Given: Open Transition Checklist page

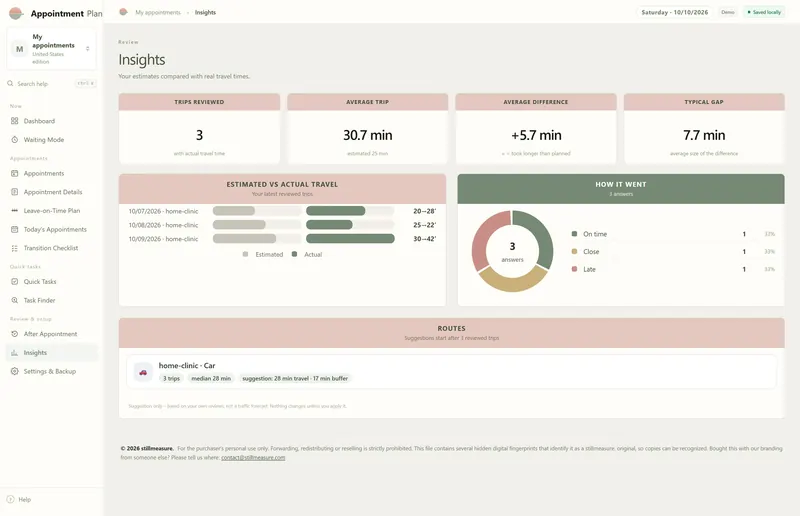Looking at the screenshot, I should 51,248.
